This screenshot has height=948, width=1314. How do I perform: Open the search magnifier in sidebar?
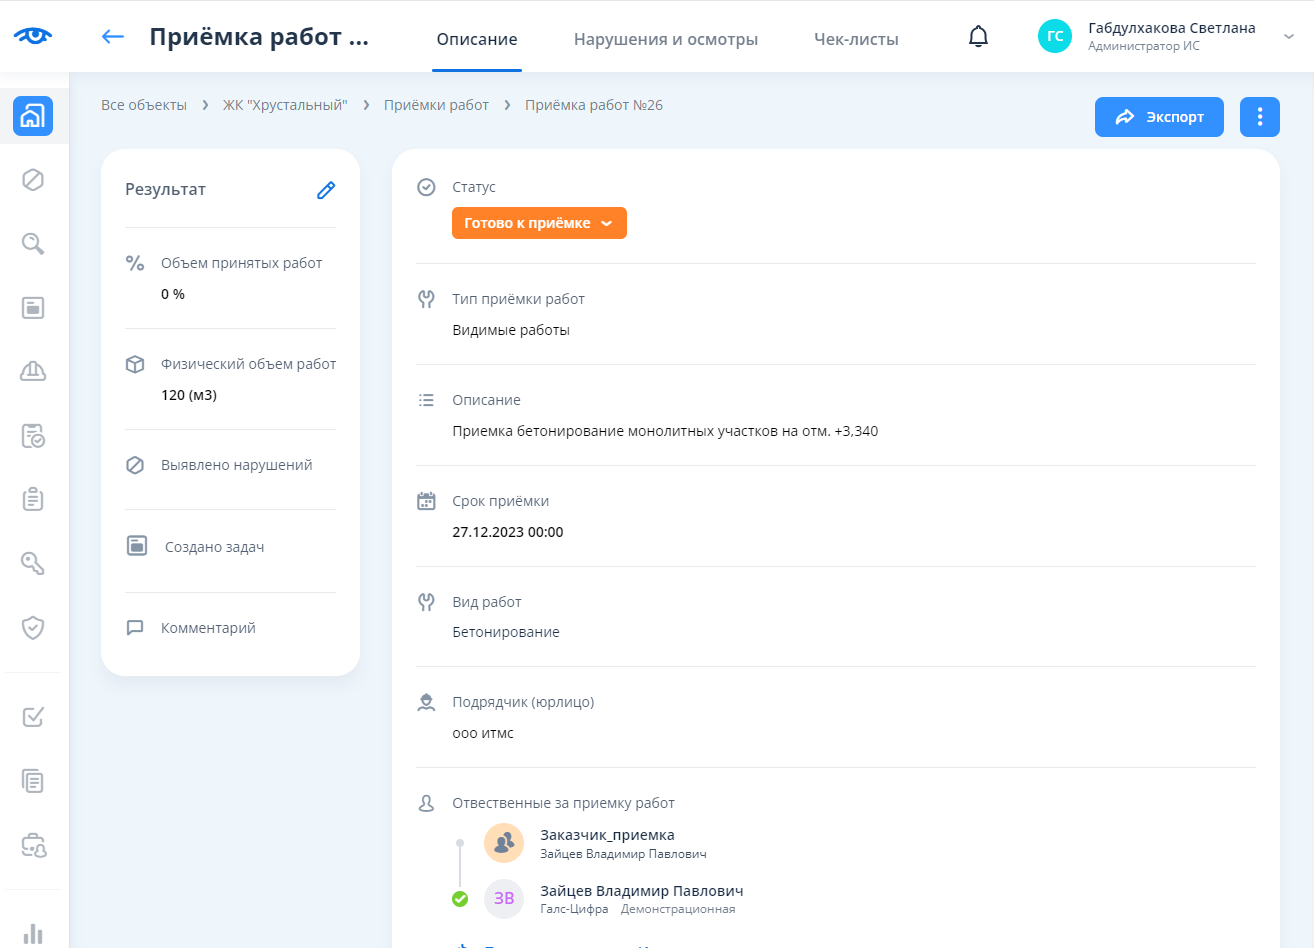33,244
